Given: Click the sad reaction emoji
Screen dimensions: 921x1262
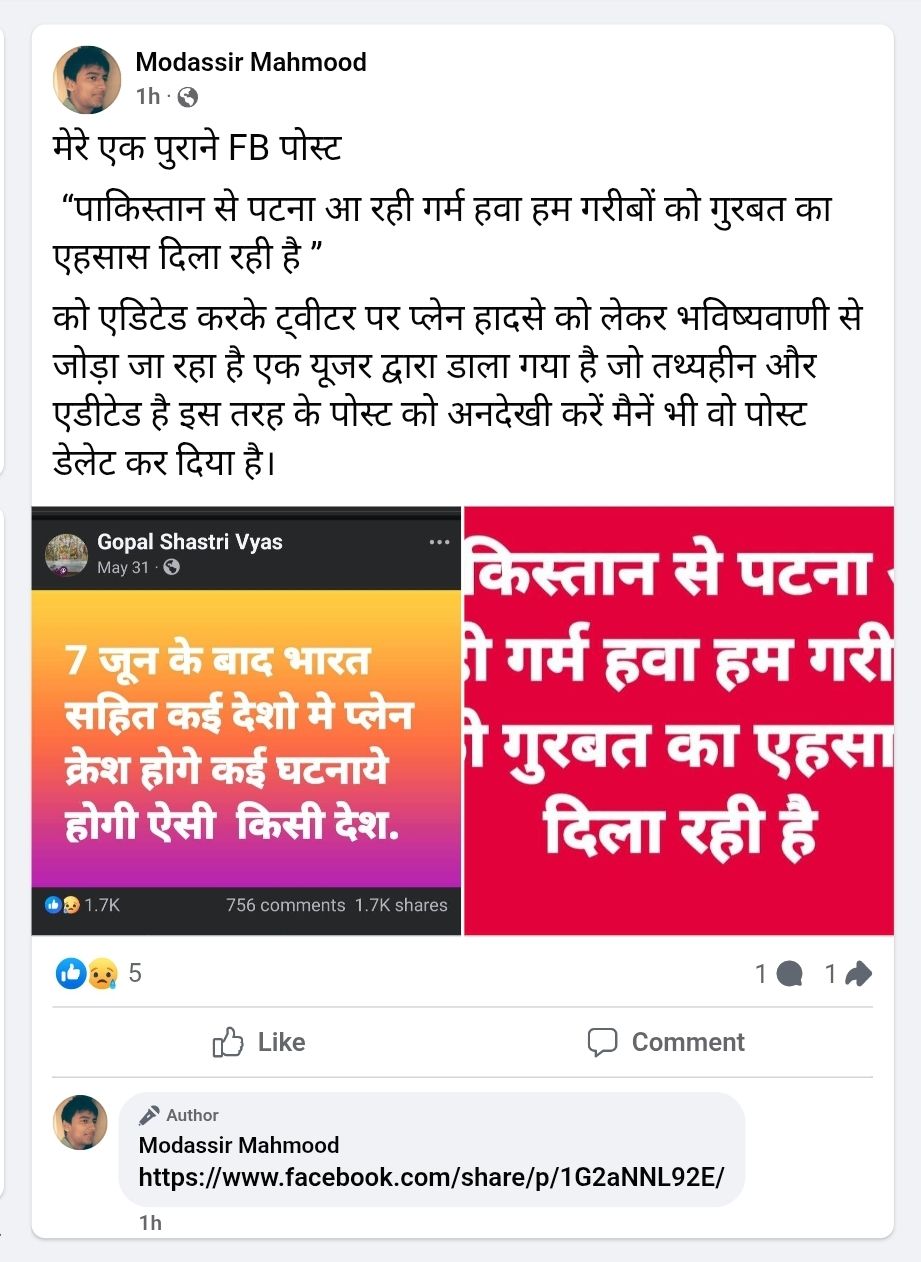Looking at the screenshot, I should coord(101,973).
